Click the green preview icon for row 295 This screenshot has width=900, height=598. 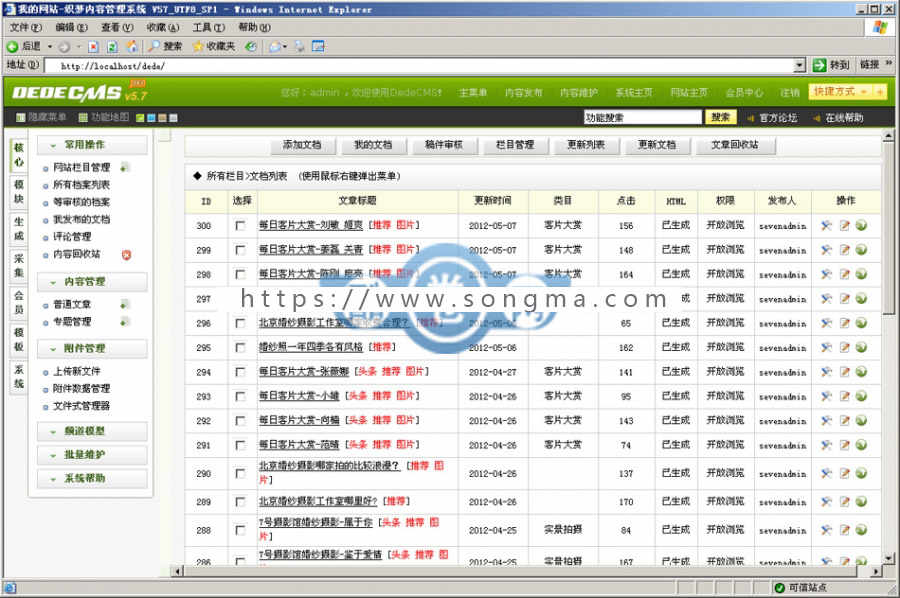[862, 347]
